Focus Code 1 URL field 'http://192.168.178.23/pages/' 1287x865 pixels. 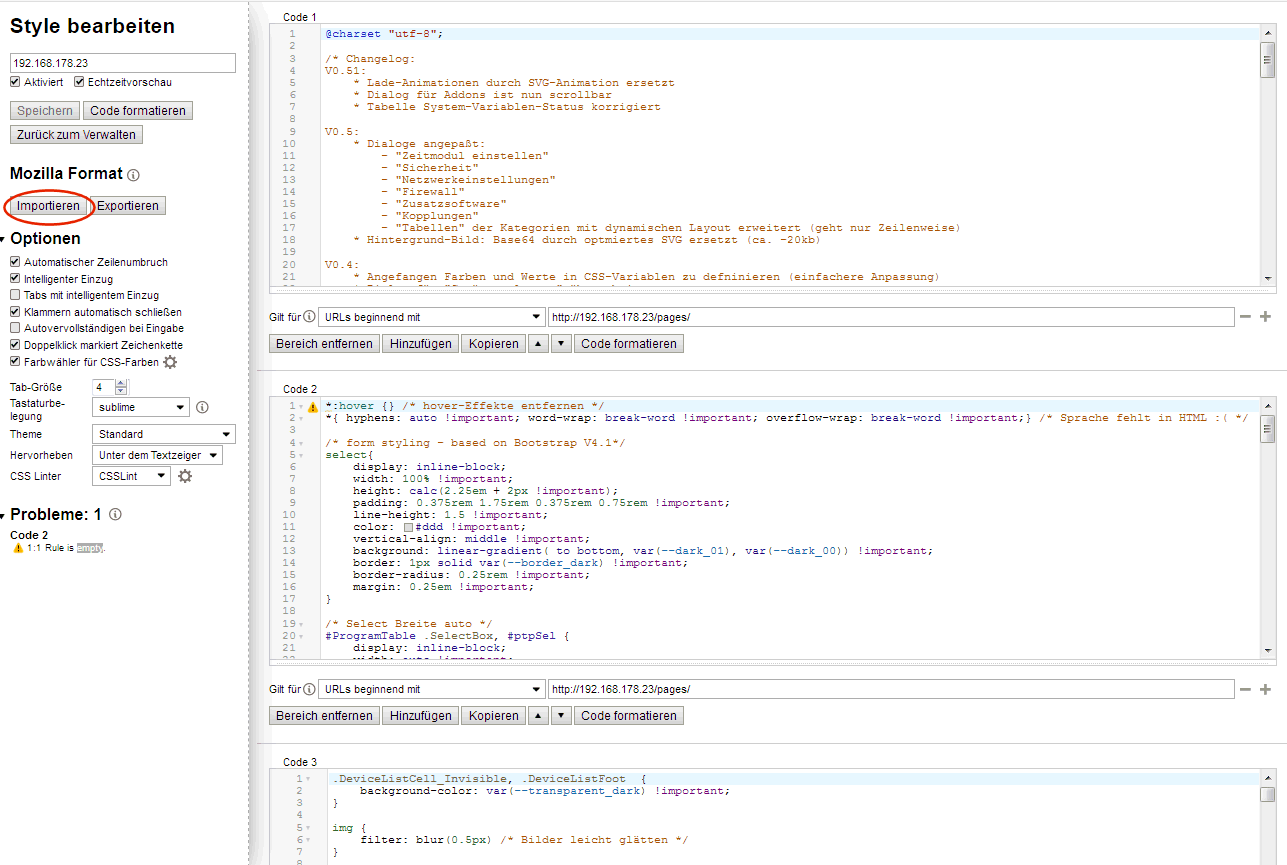891,317
